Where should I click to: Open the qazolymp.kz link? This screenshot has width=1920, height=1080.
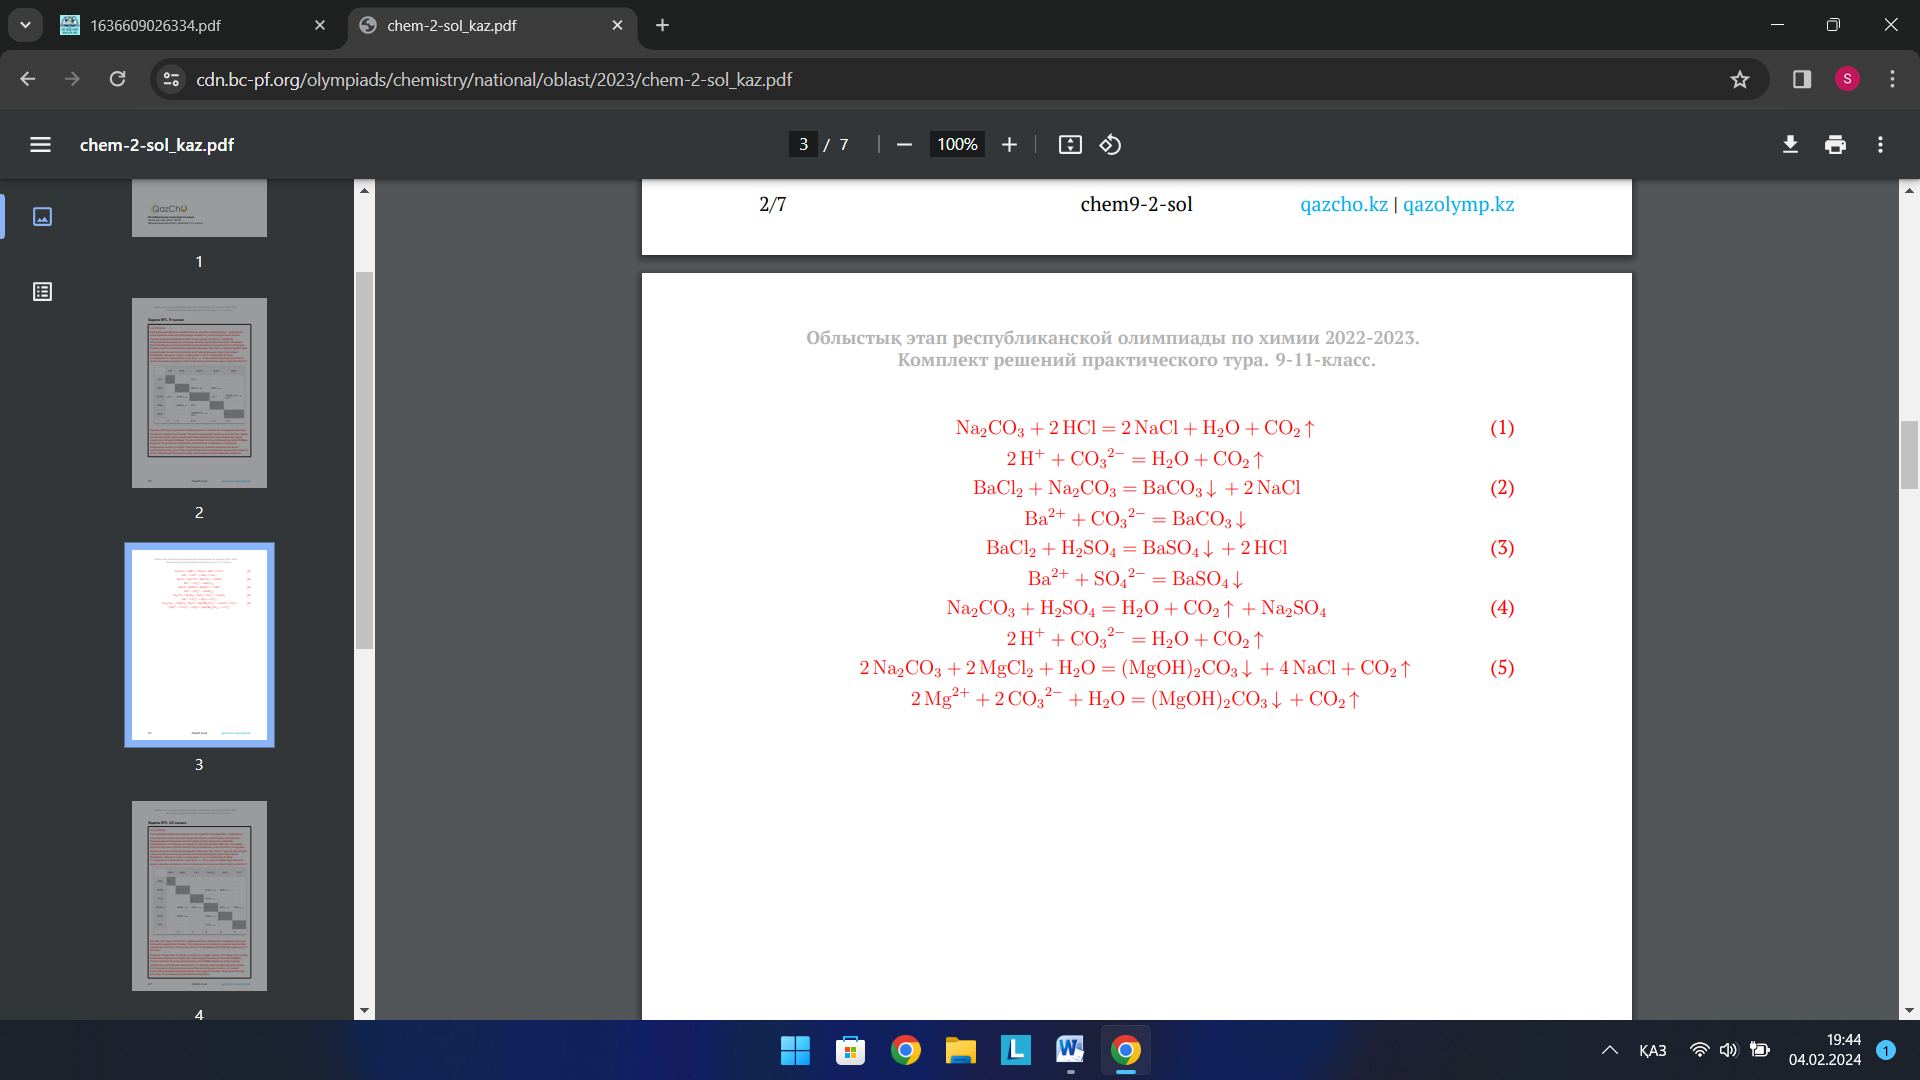[x=1458, y=204]
